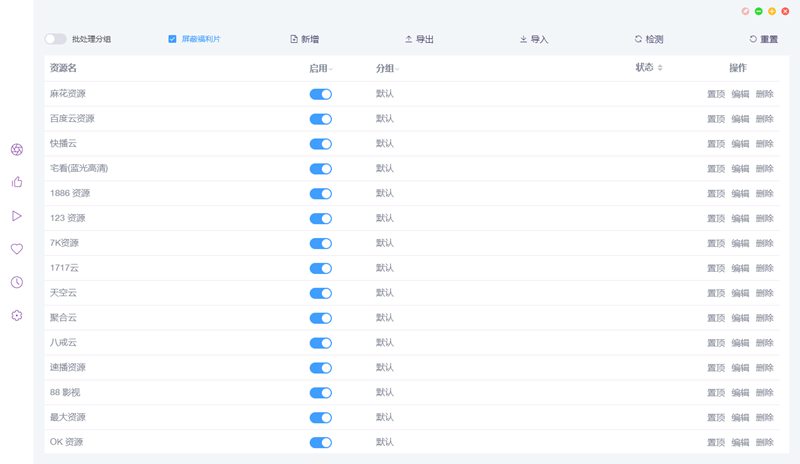Click the 新增 (add) button
Image resolution: width=800 pixels, height=464 pixels.
point(304,39)
